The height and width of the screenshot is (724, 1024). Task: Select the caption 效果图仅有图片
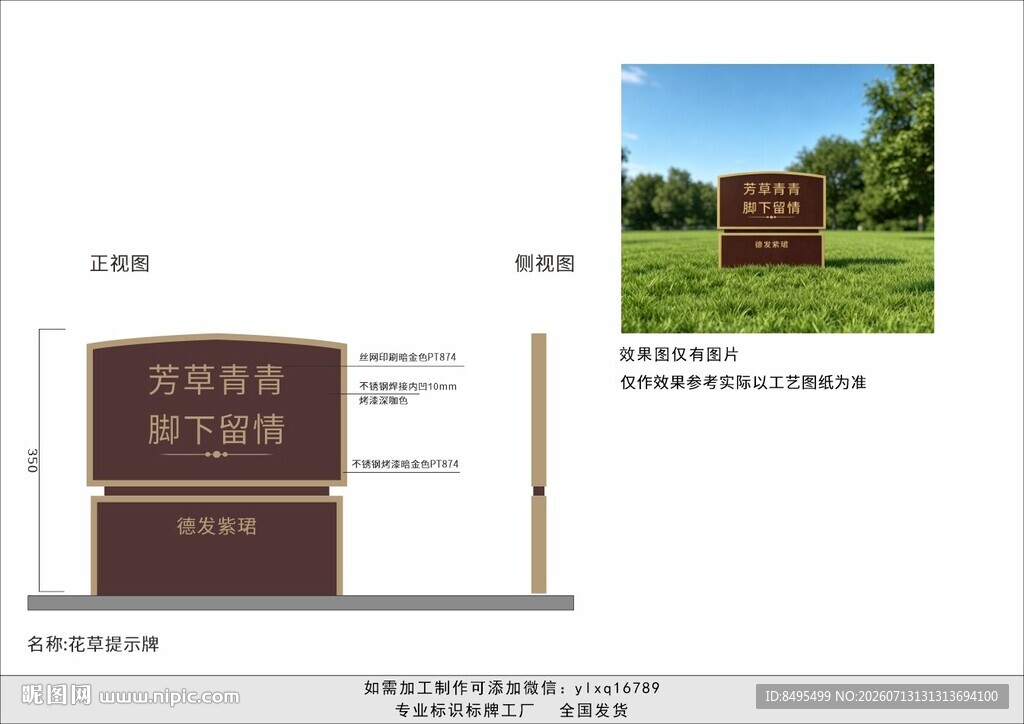(679, 354)
